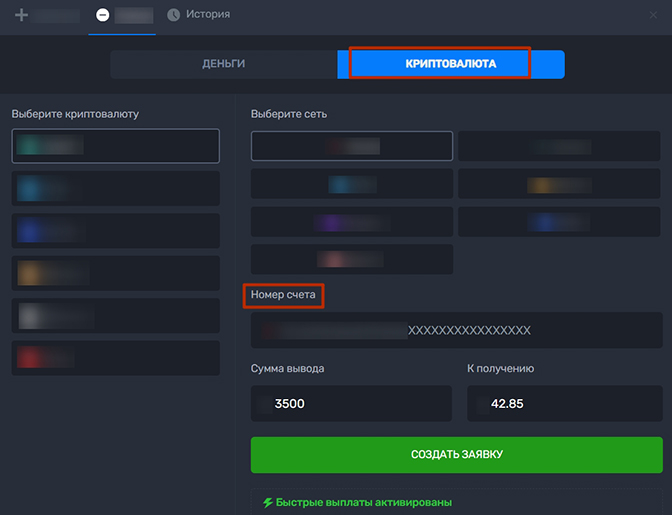Click the Номер счета input field
672x515 pixels.
click(456, 330)
